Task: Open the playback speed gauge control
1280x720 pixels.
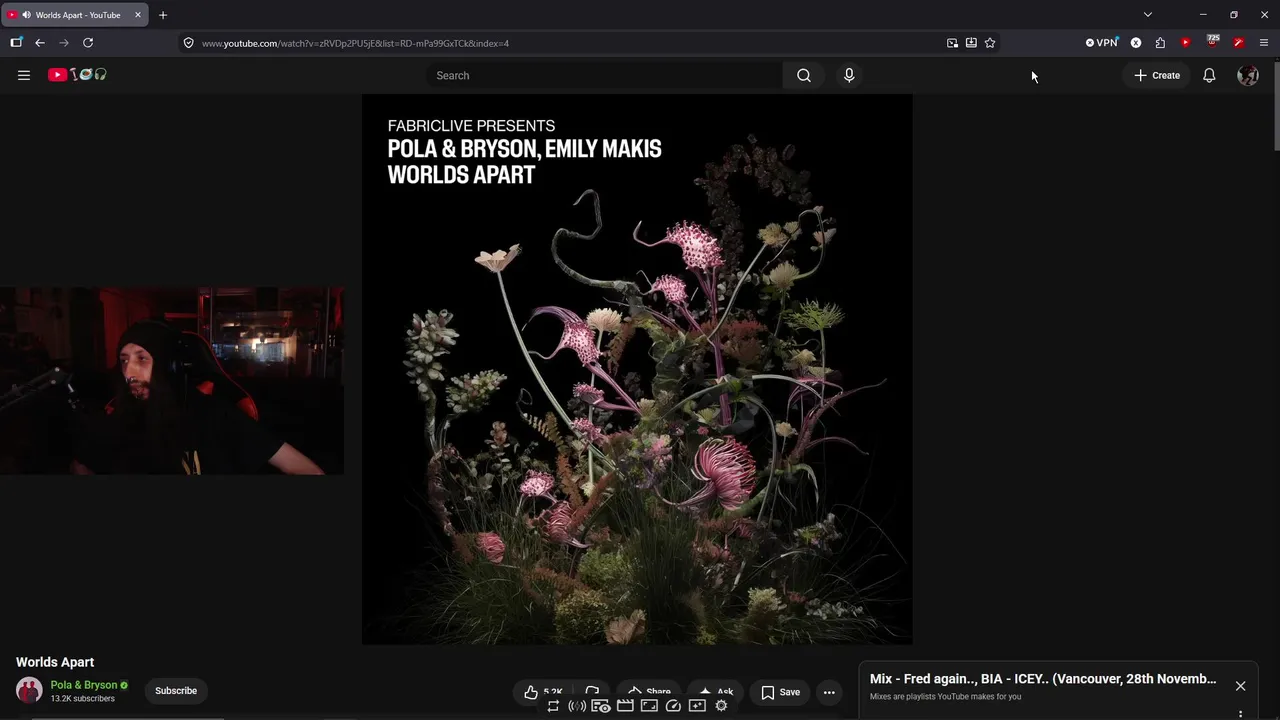Action: (673, 706)
